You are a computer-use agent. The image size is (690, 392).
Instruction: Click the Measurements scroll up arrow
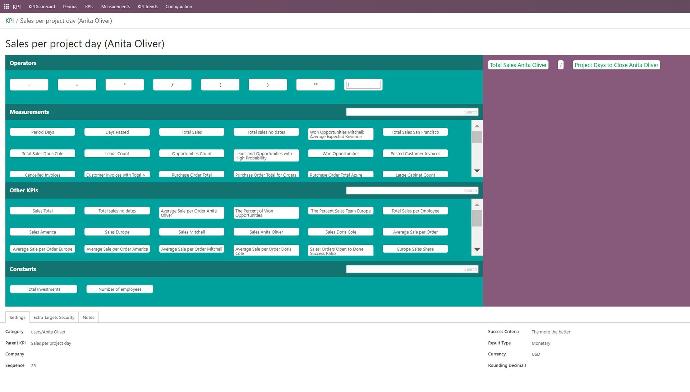(x=477, y=126)
